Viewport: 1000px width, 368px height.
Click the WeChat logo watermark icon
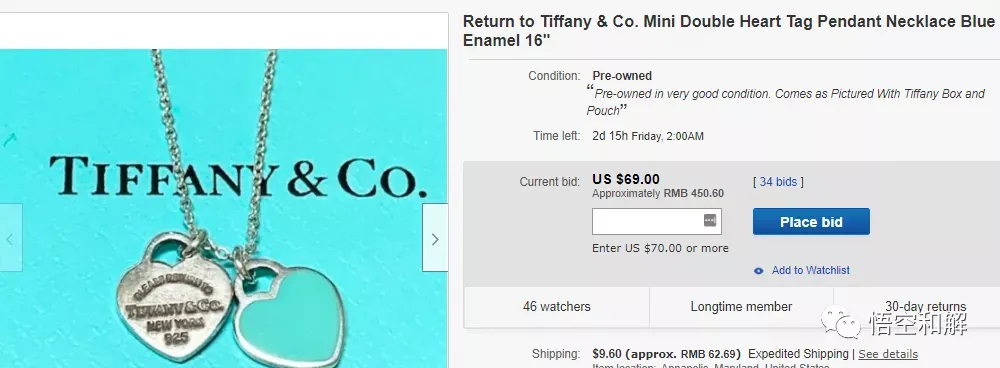click(841, 322)
